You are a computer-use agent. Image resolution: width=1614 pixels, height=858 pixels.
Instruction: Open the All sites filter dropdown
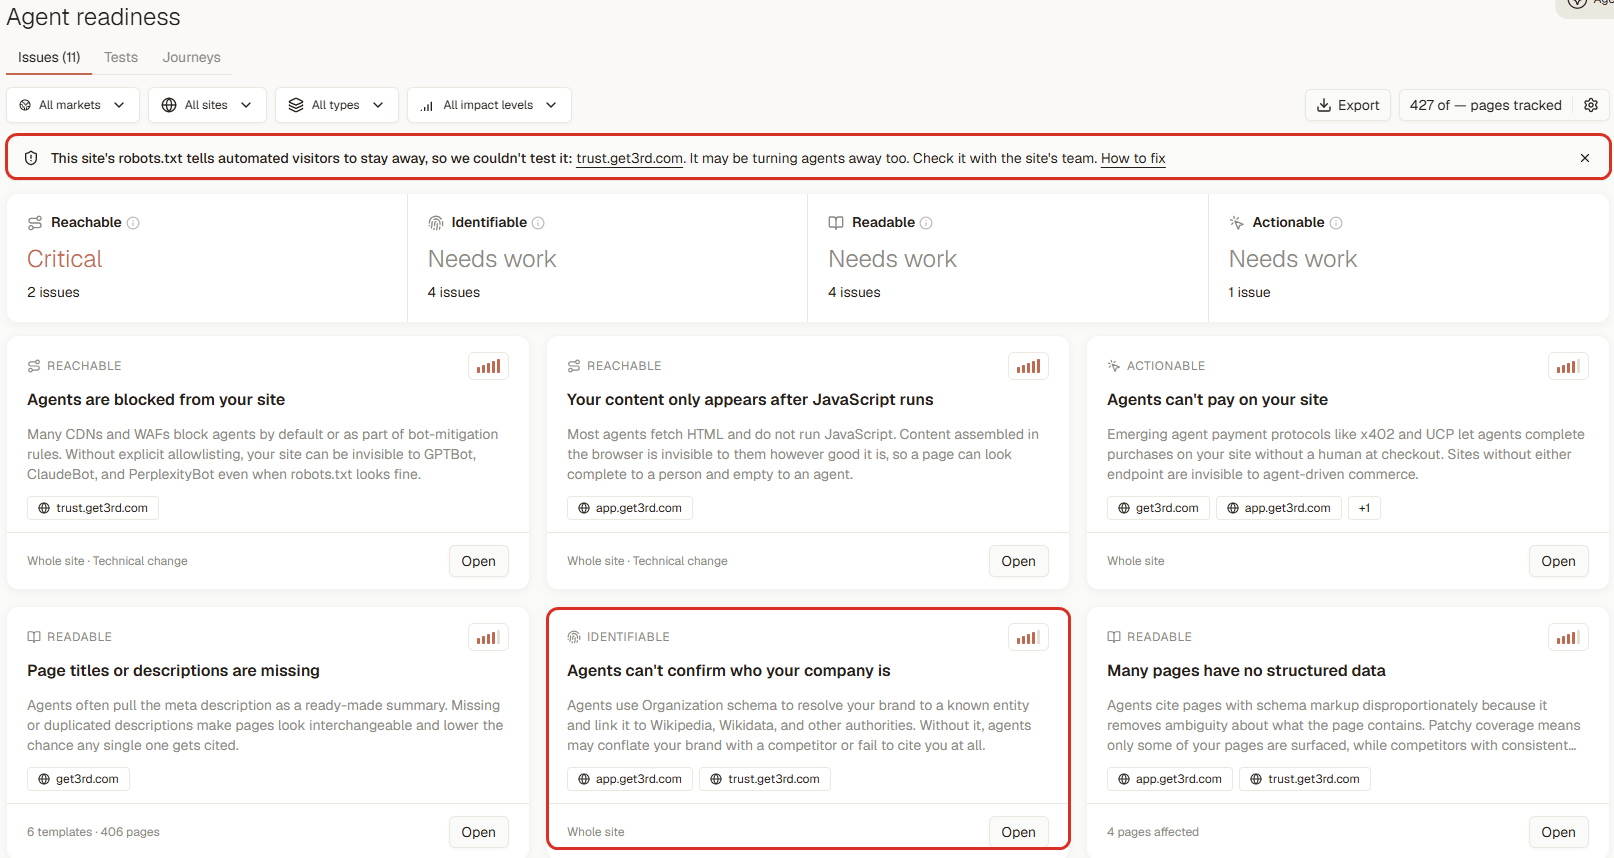[207, 105]
